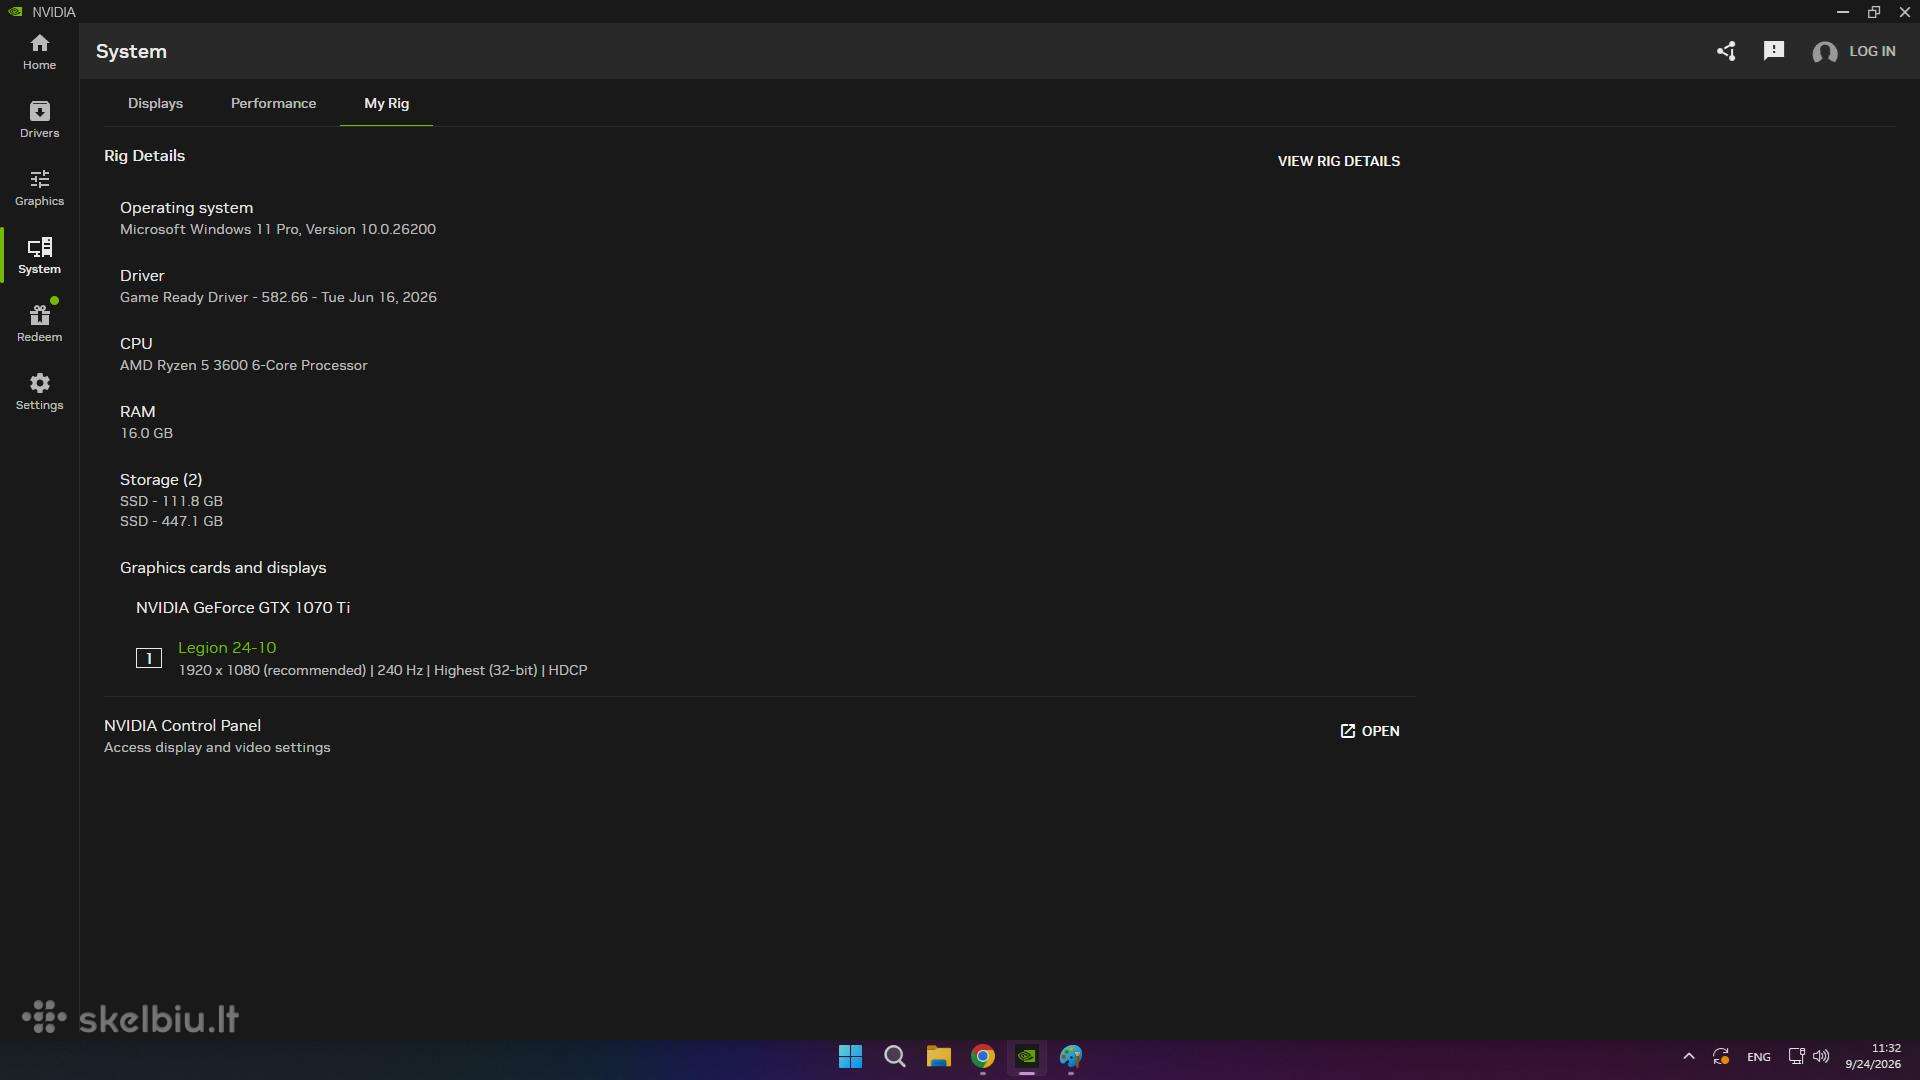Minimize the NVIDIA app window
The height and width of the screenshot is (1080, 1920).
tap(1843, 12)
